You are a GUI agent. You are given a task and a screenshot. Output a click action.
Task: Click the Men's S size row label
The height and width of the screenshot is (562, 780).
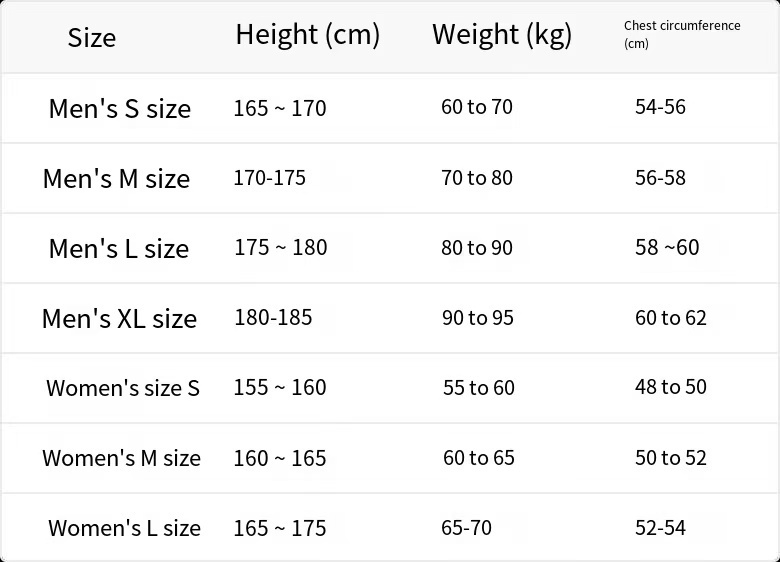point(119,108)
